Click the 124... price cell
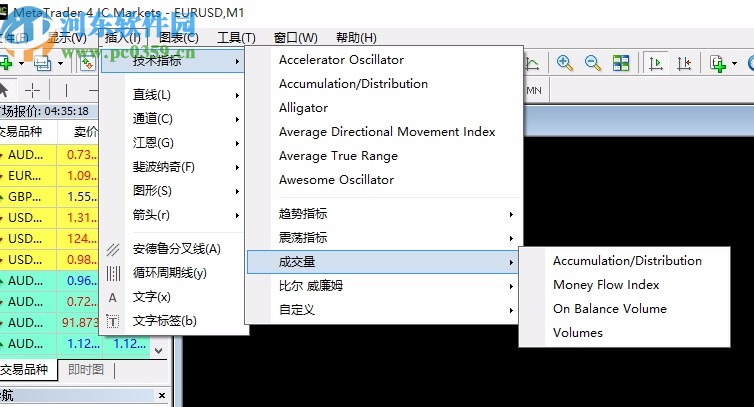754x407 pixels. tap(78, 239)
